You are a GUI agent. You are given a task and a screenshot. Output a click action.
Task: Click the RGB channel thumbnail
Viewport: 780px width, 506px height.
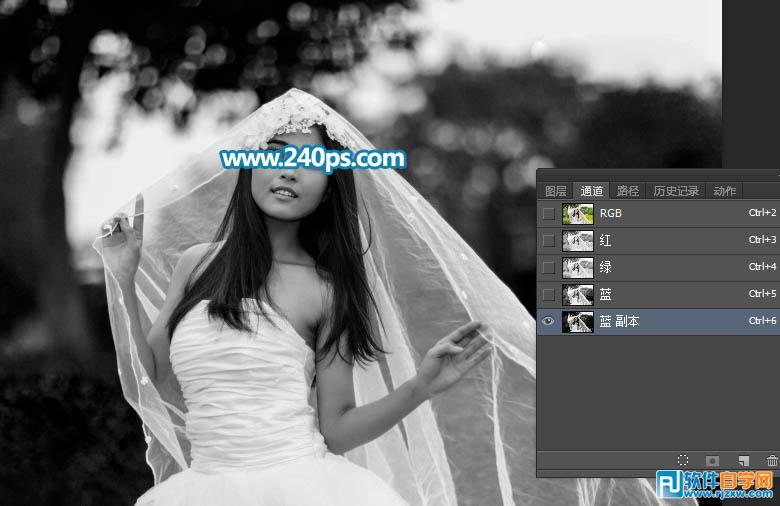(x=577, y=213)
